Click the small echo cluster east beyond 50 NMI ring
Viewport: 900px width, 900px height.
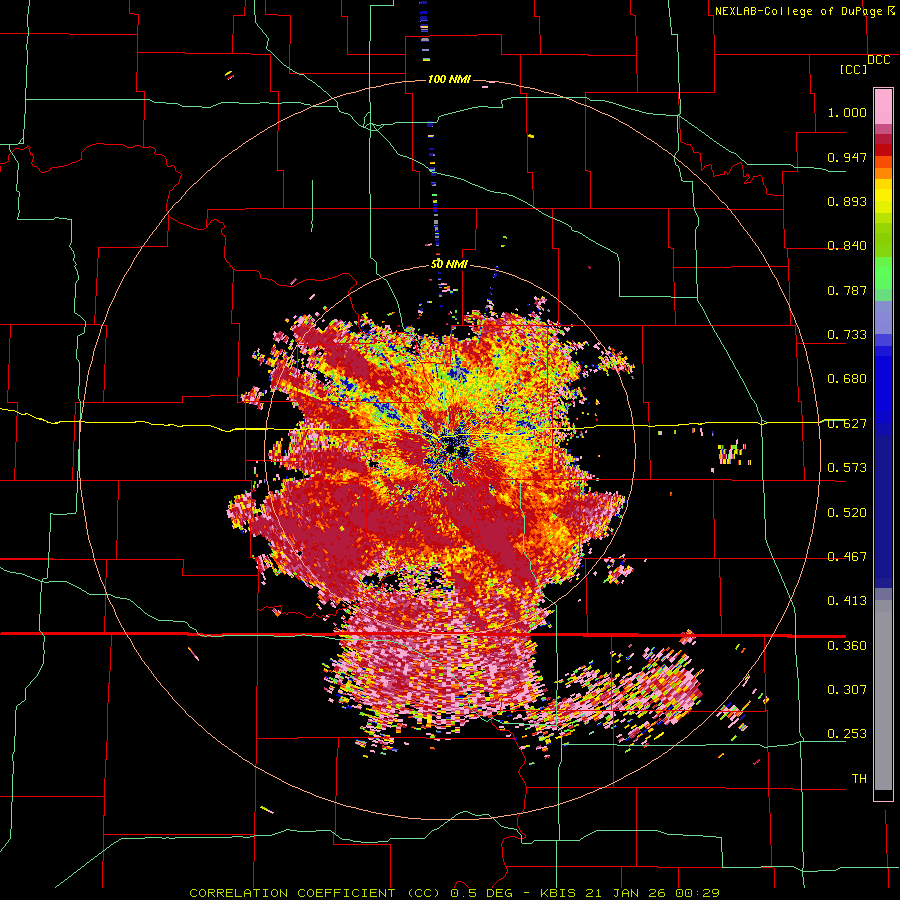[x=732, y=453]
